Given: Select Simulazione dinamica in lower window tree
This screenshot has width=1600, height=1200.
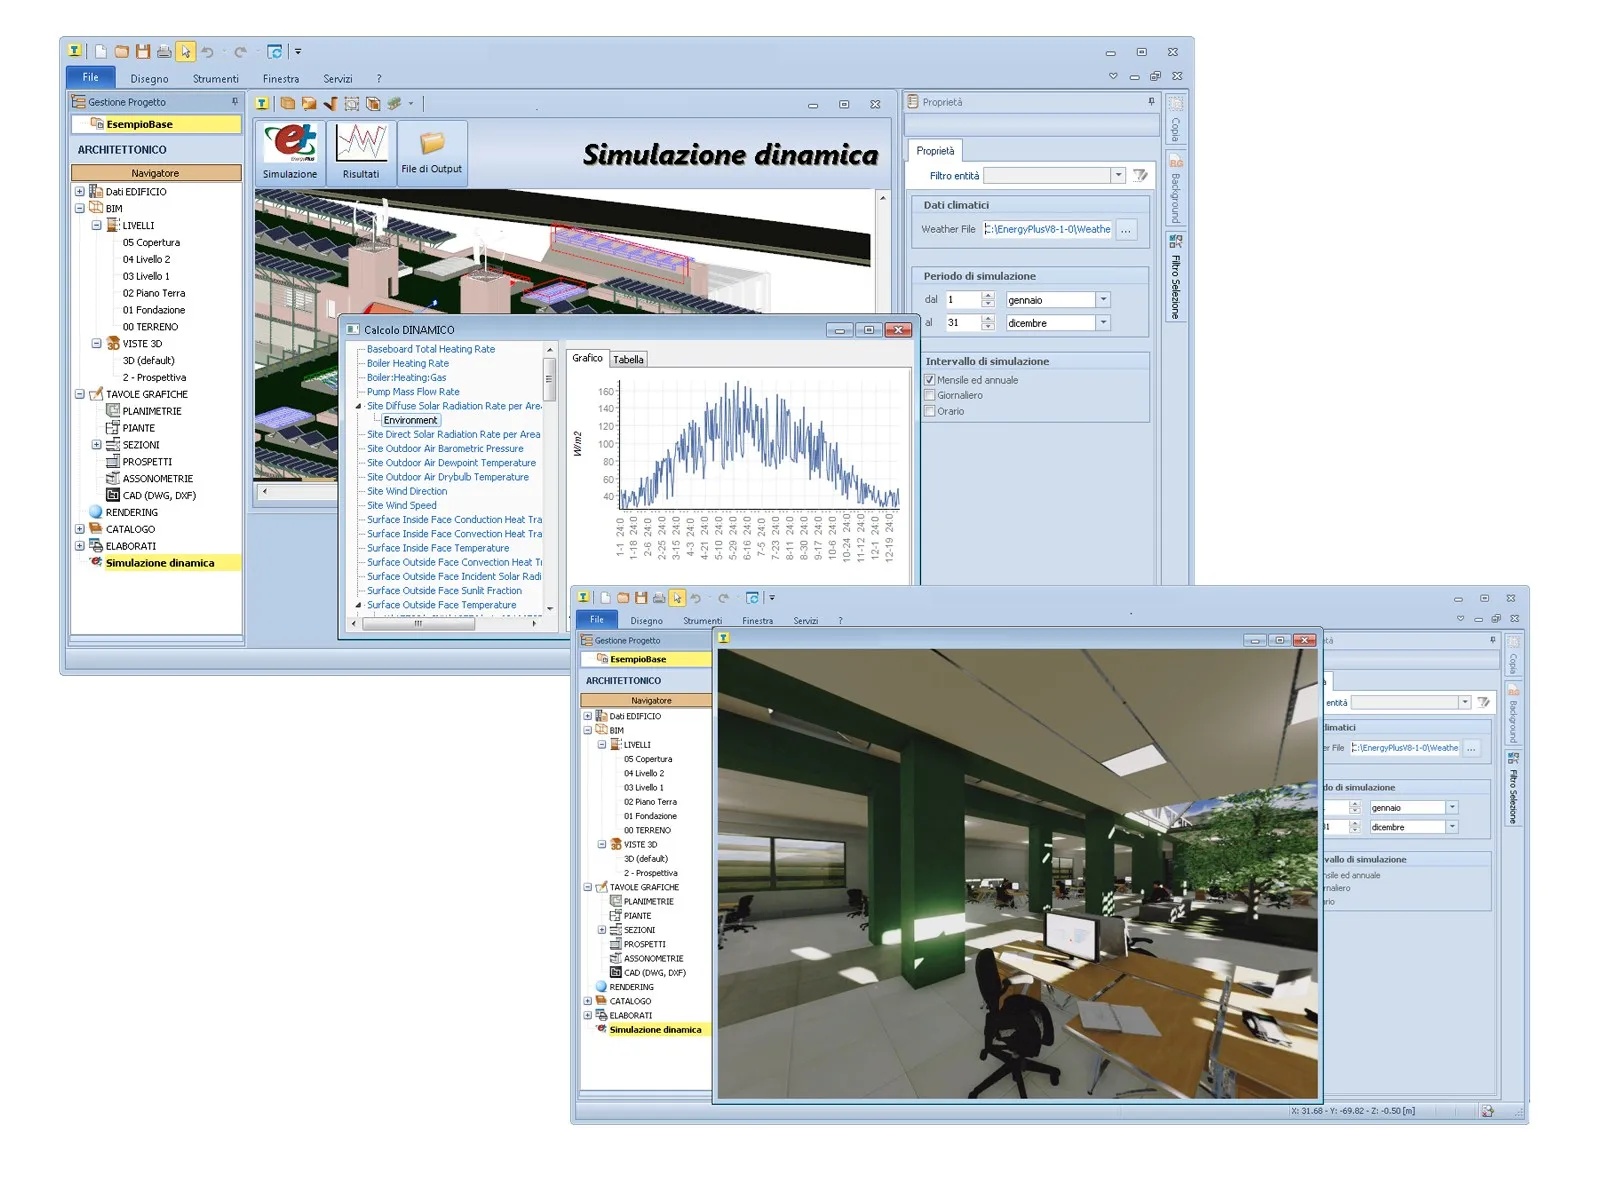Looking at the screenshot, I should click(655, 1029).
